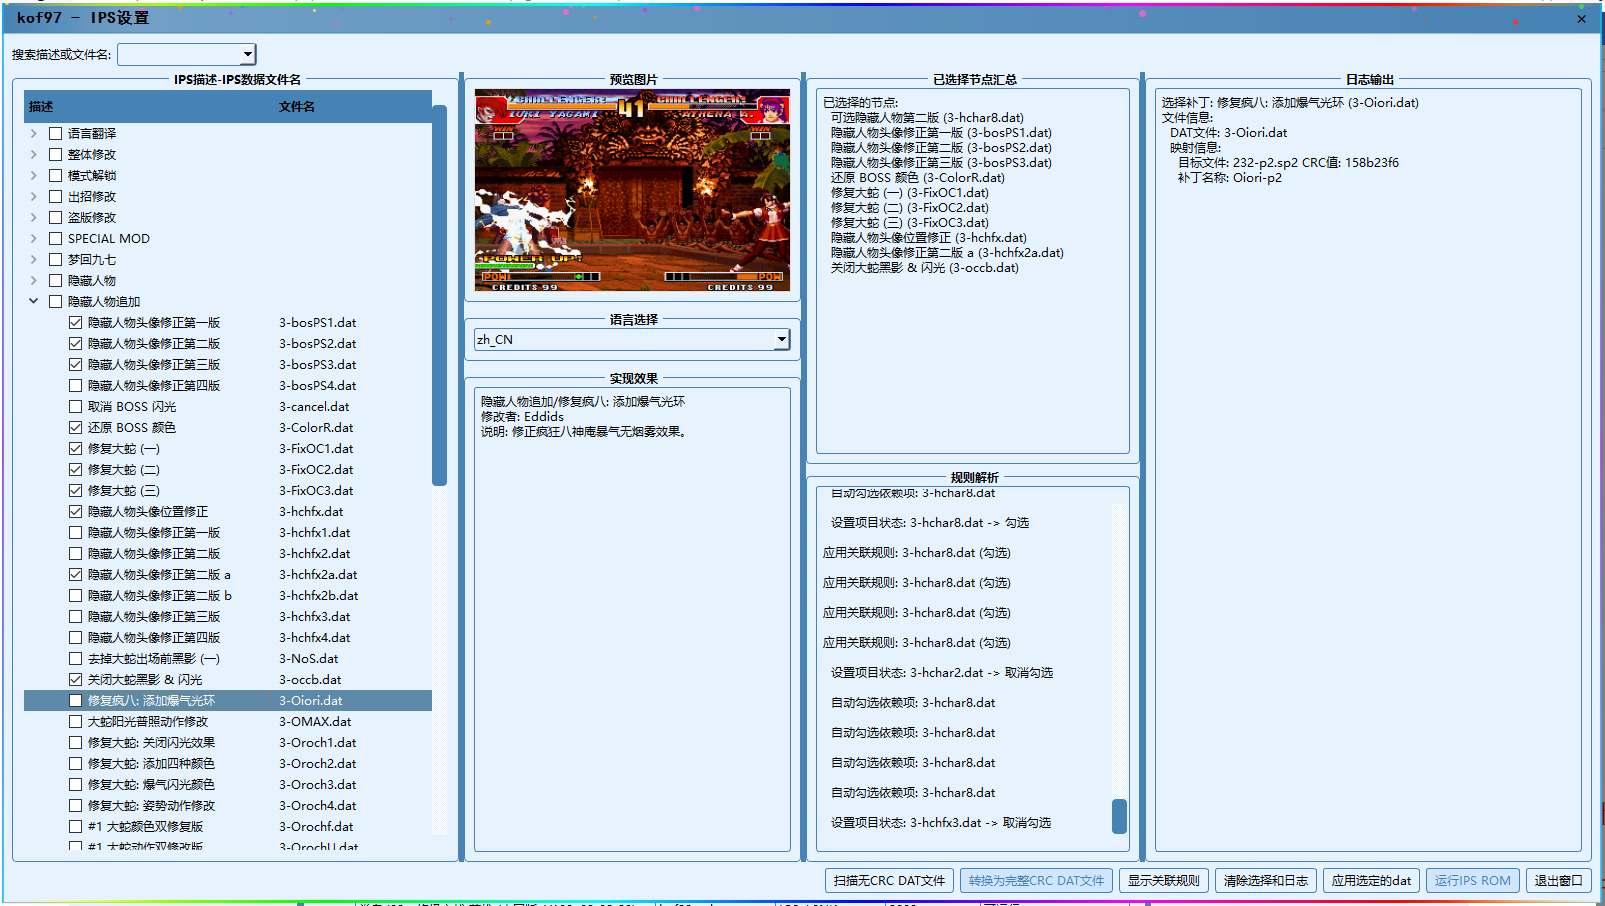
Task: Click 运行IPS ROM button
Action: 1473,880
